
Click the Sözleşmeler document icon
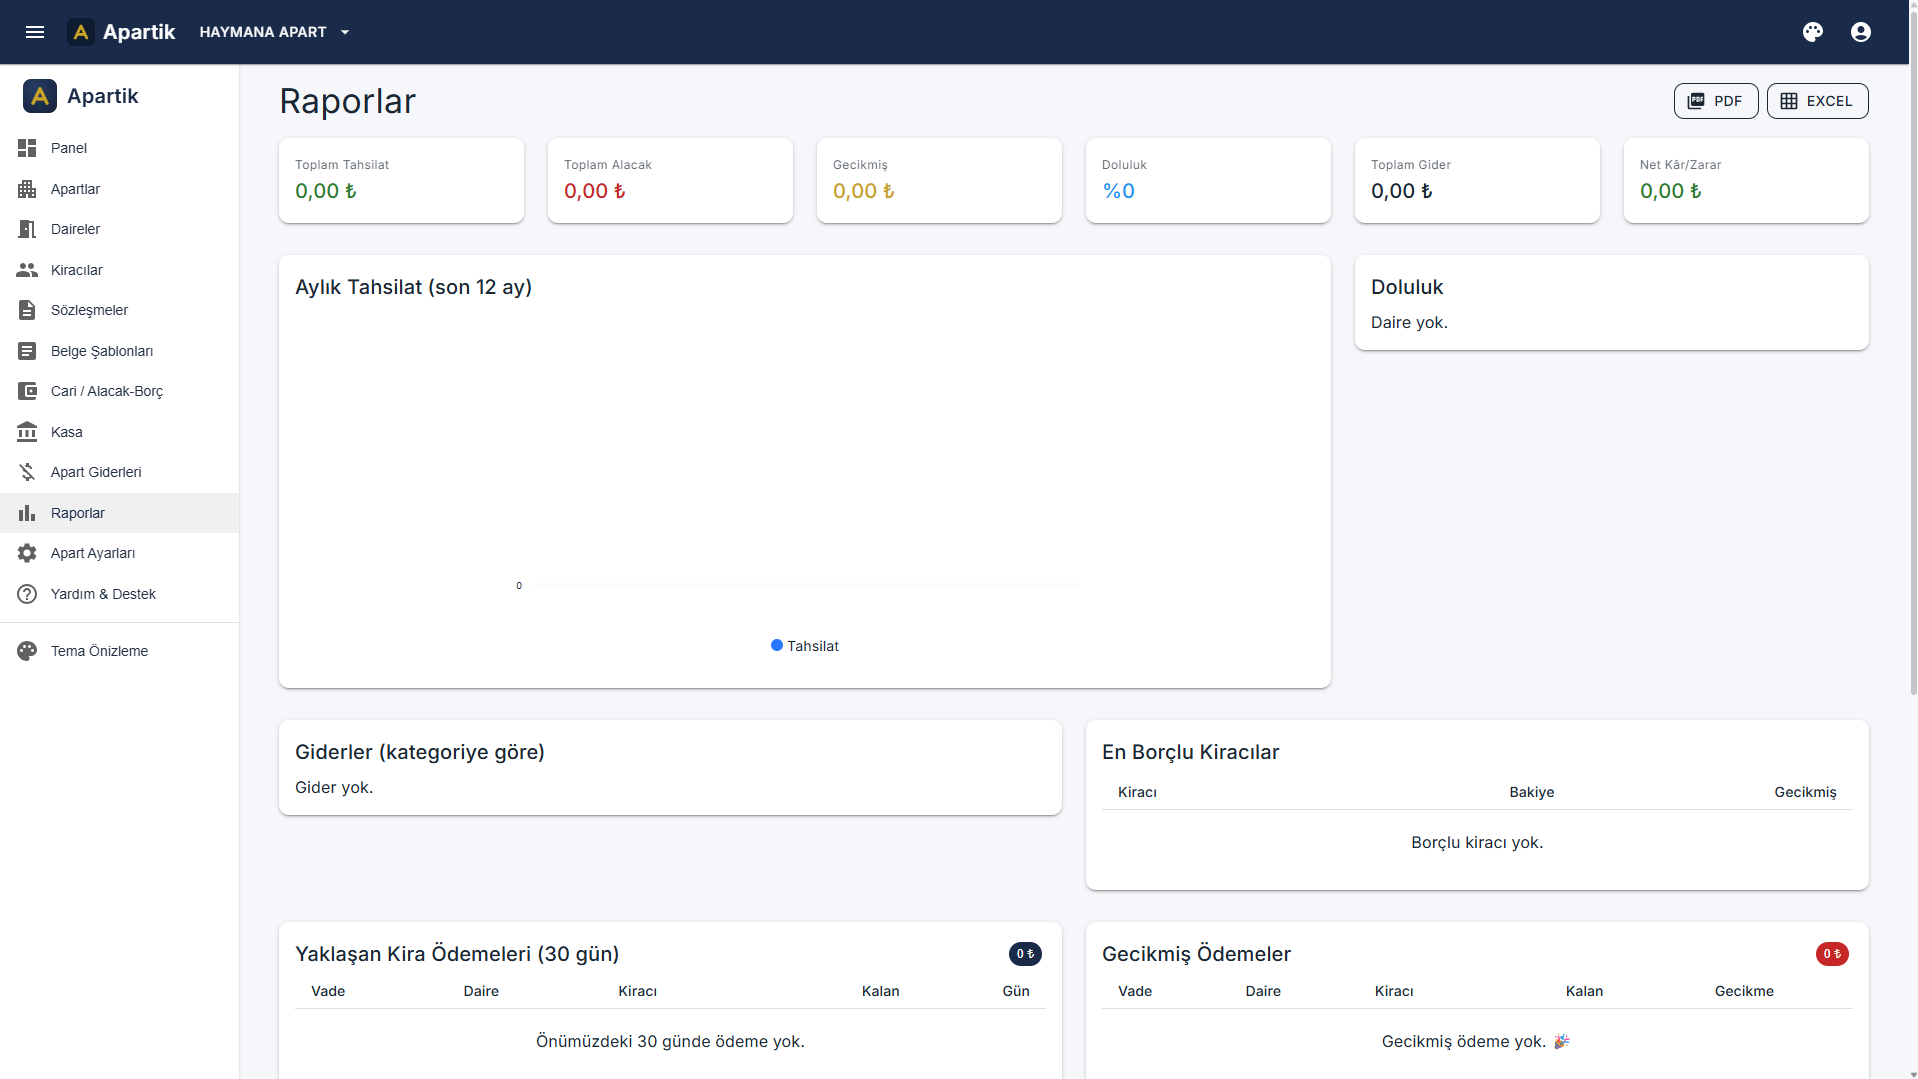point(27,310)
